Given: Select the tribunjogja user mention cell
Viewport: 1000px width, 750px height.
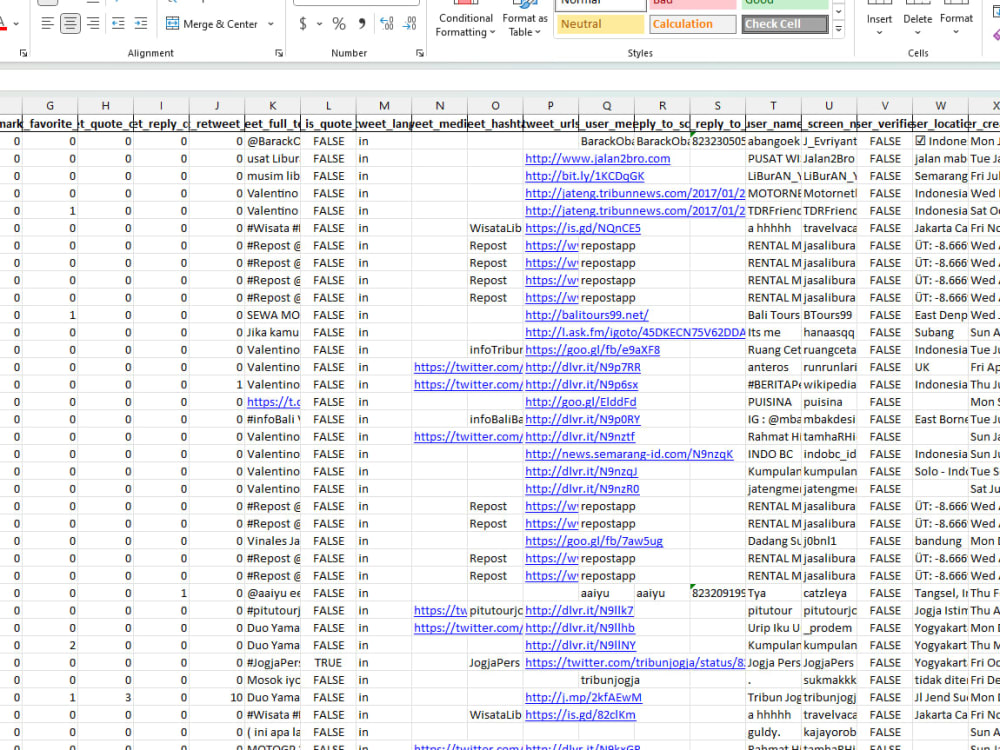Looking at the screenshot, I should pos(607,680).
